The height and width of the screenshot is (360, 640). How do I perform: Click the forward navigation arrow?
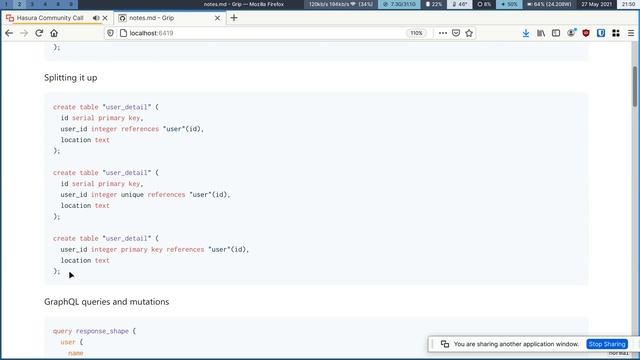24,33
